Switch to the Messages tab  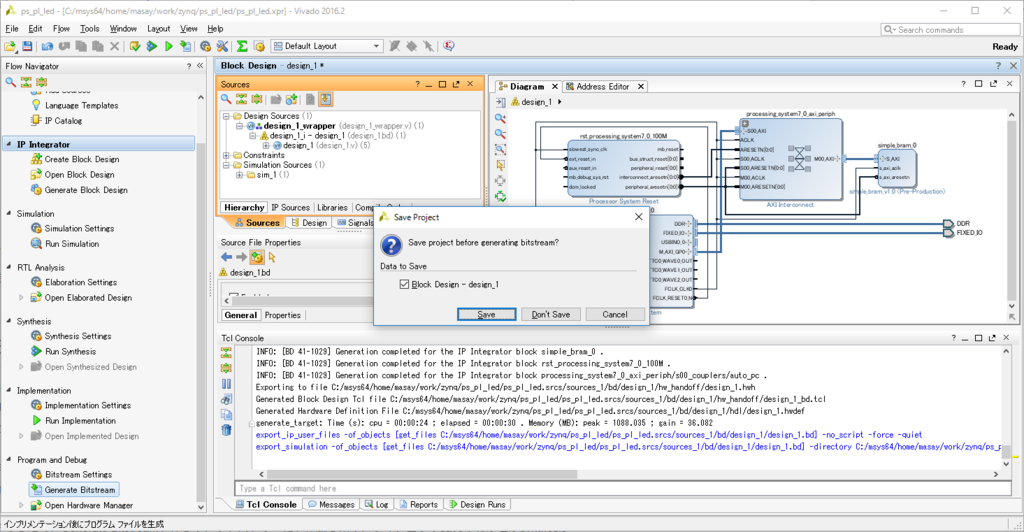(330, 505)
